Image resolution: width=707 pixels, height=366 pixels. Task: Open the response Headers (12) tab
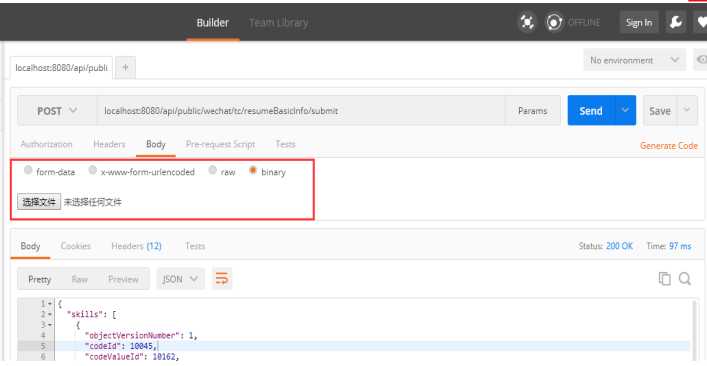coord(136,246)
